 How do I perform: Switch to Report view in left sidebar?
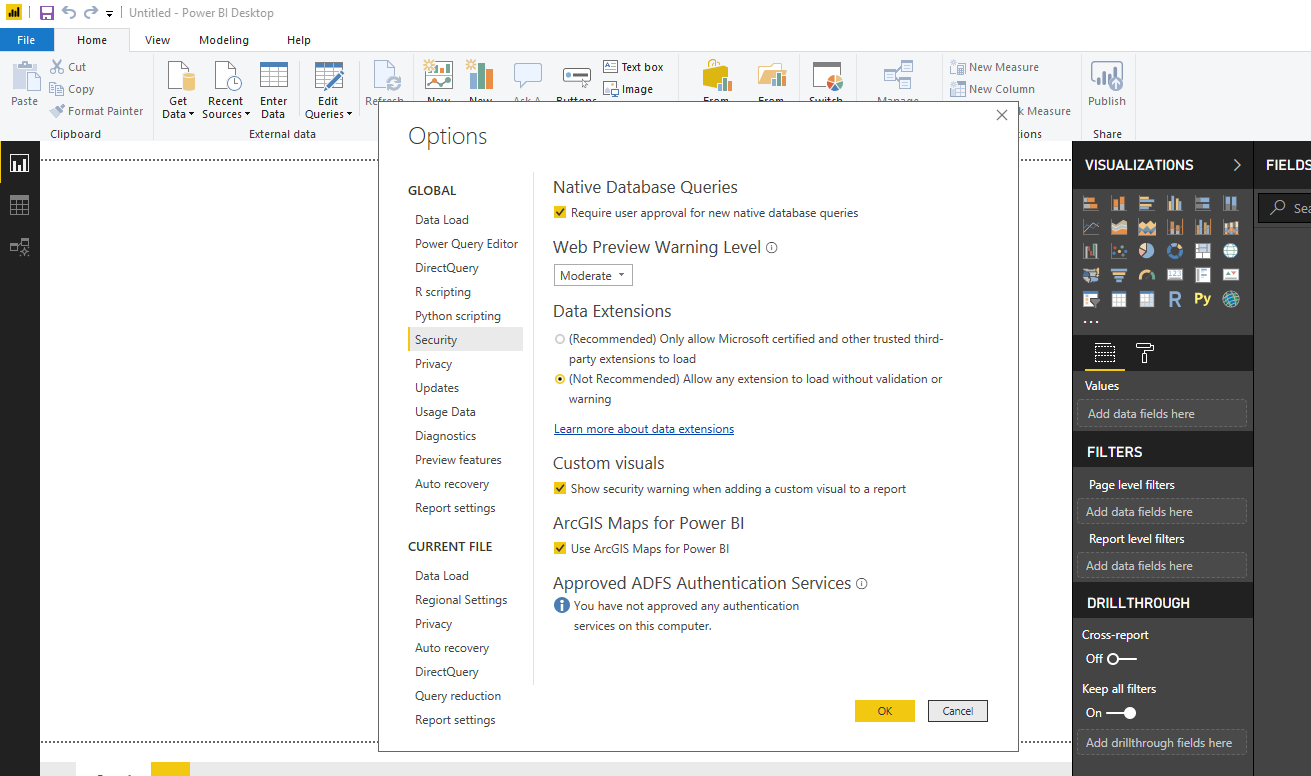click(x=19, y=164)
